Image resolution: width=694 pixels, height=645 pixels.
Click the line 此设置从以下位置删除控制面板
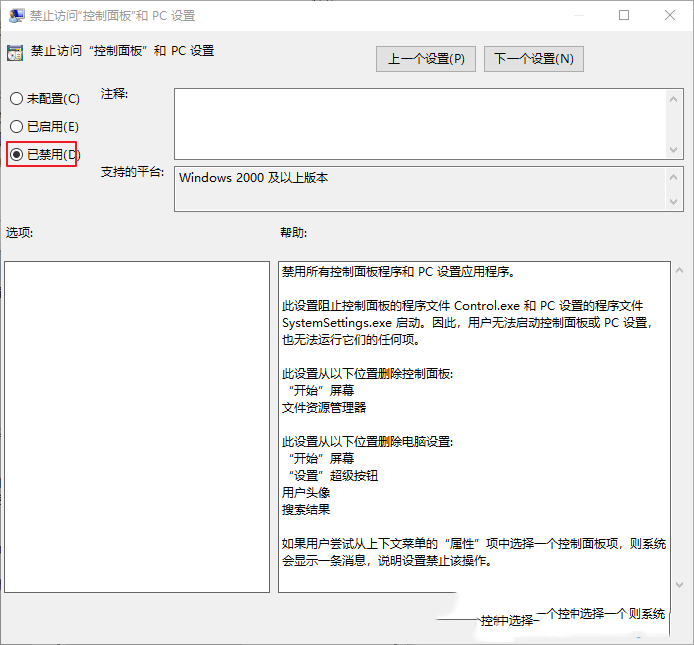[x=367, y=374]
